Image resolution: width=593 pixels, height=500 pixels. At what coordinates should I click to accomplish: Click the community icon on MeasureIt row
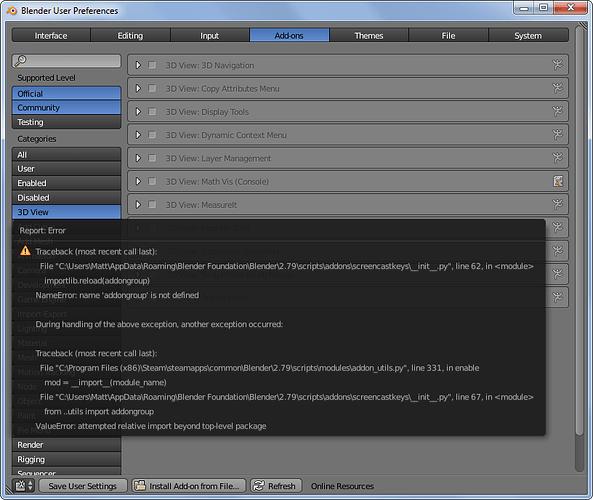pos(557,204)
